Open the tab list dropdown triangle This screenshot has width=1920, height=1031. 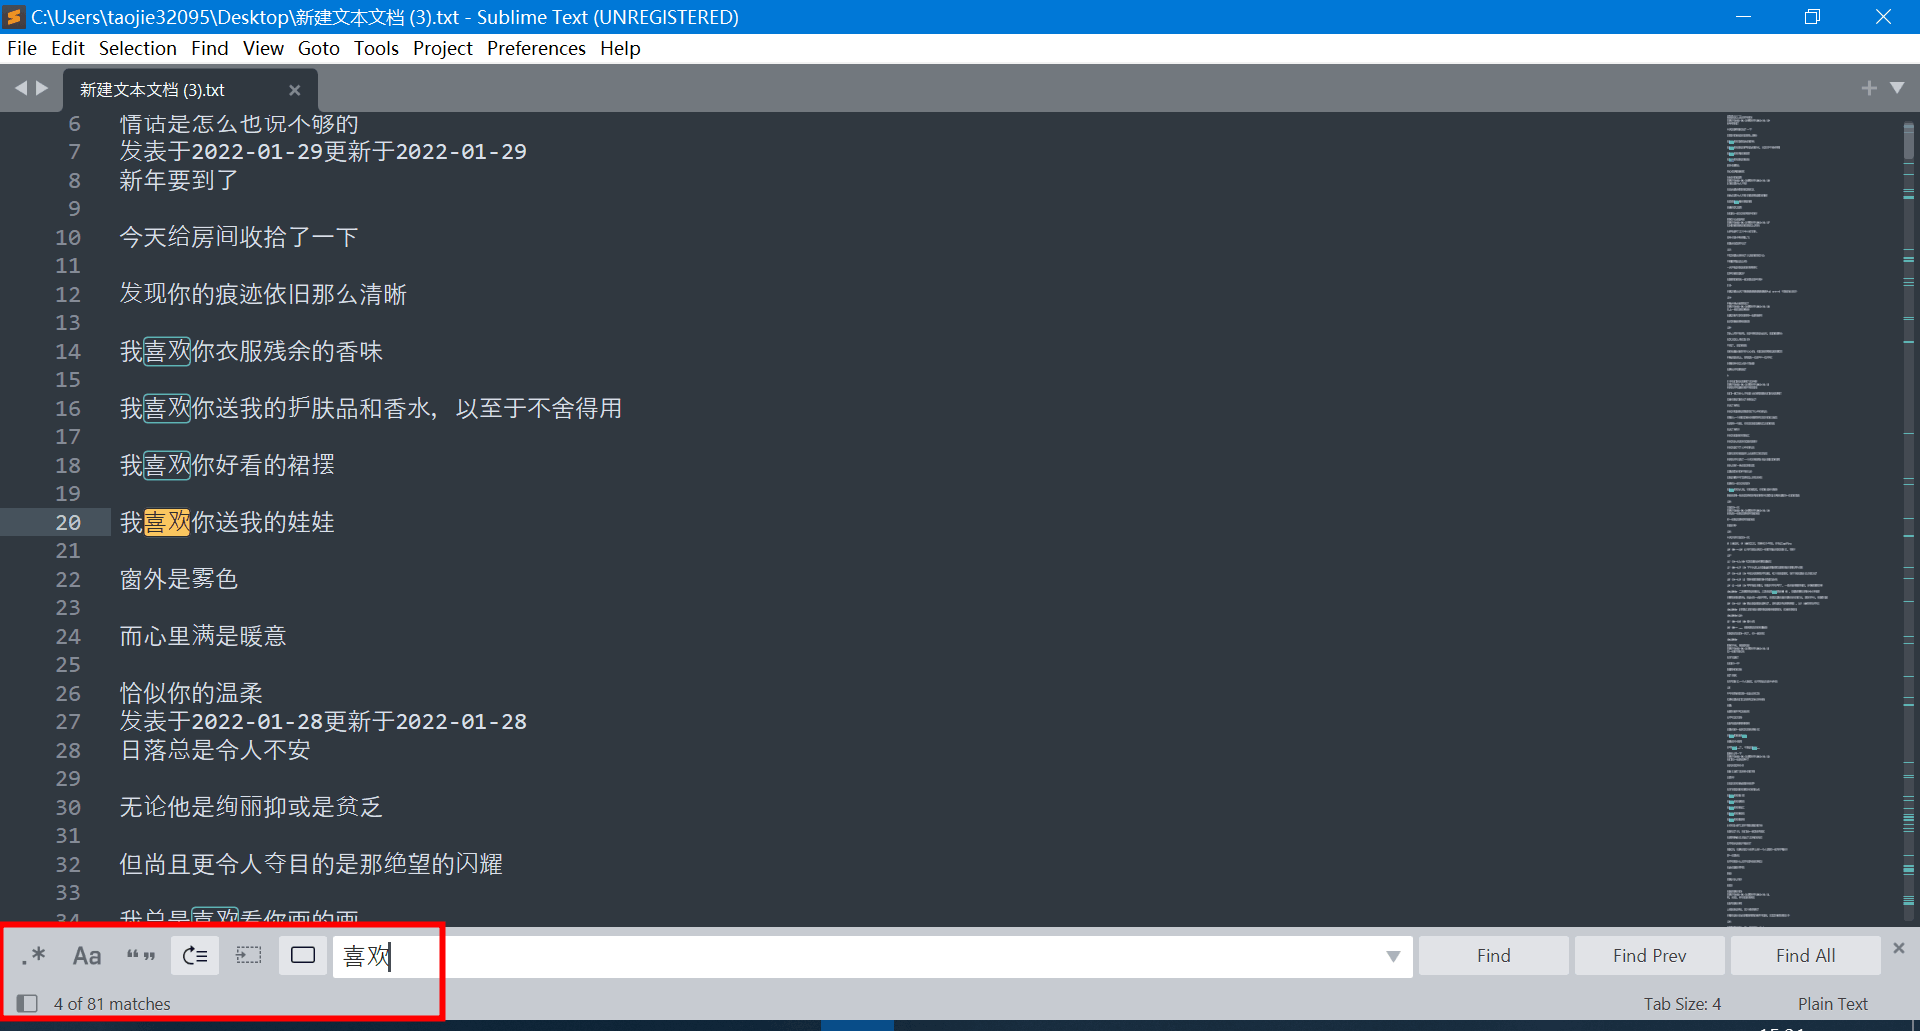[x=1897, y=88]
